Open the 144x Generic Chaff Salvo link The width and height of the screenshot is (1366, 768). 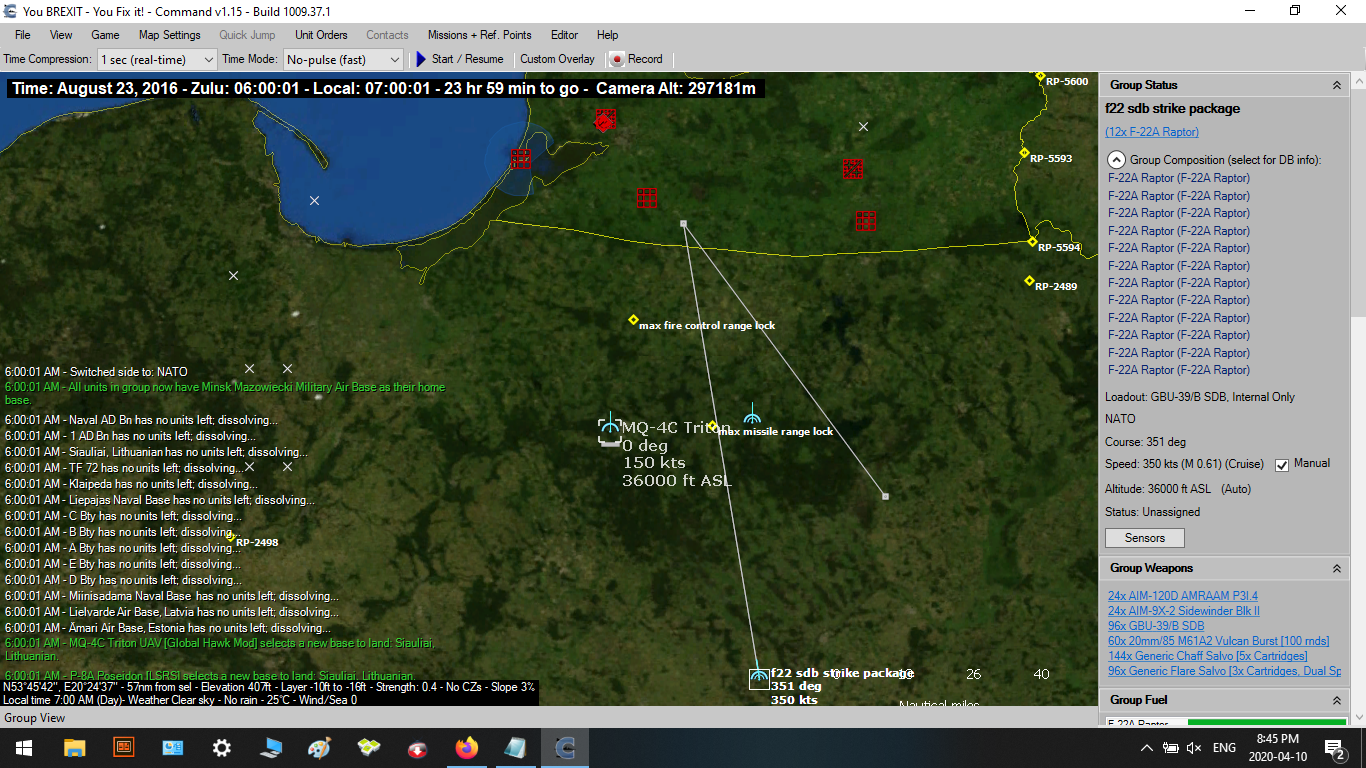[1207, 656]
